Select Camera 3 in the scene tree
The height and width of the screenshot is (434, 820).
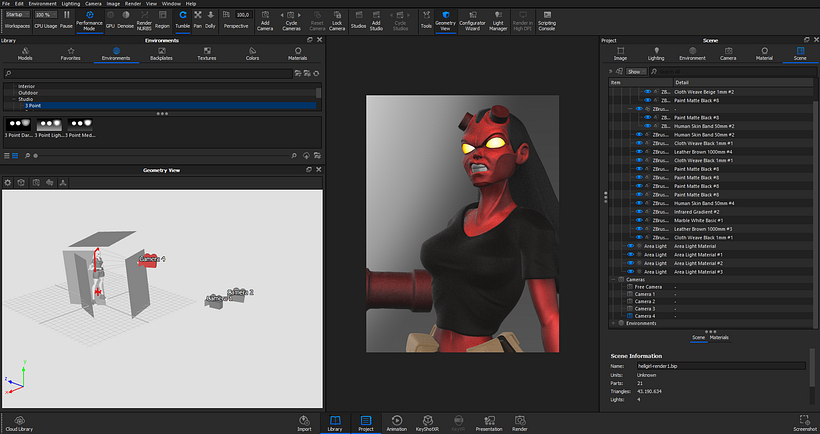point(645,309)
